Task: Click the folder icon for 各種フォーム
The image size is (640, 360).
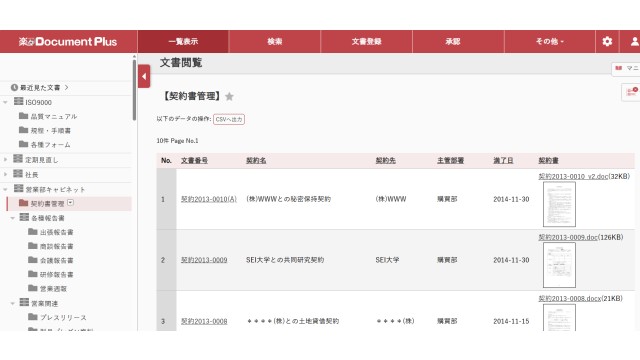Action: coord(24,144)
